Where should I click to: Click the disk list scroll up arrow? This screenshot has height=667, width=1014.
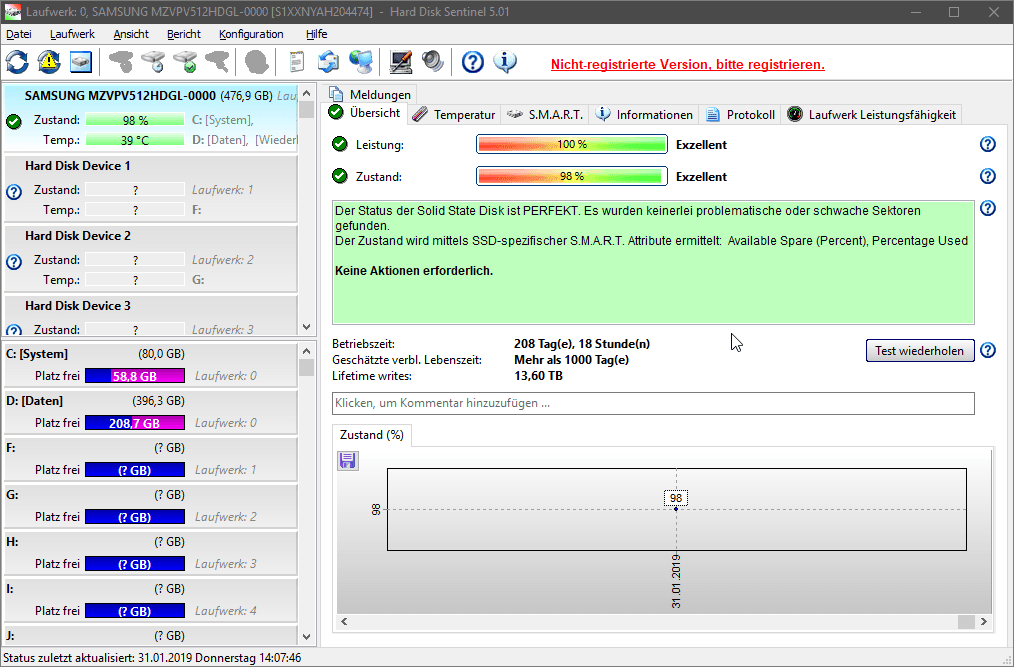[307, 93]
